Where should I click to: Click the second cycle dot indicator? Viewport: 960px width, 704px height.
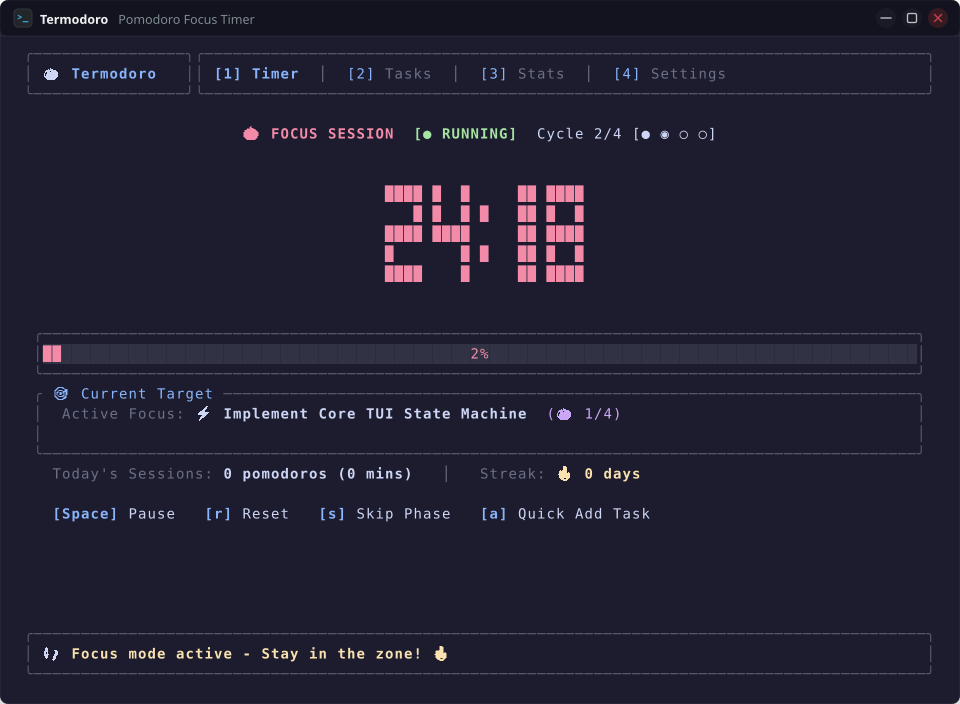tap(664, 135)
